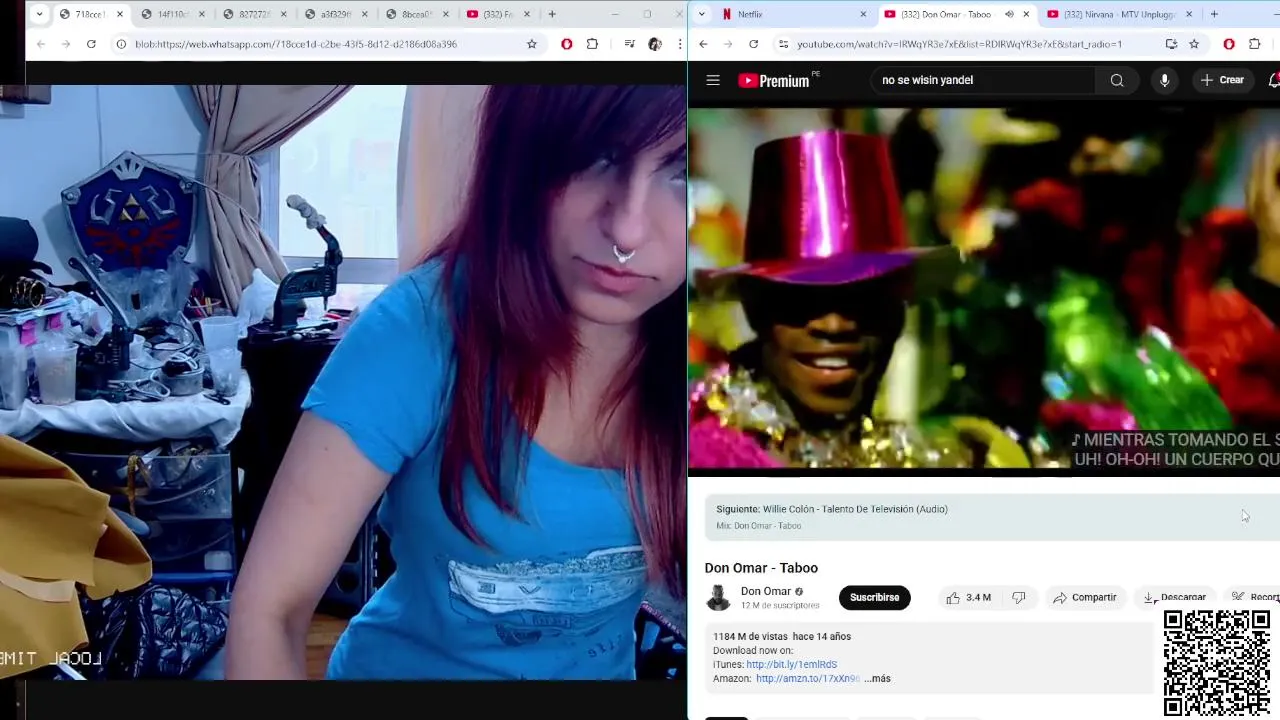This screenshot has width=1280, height=720.
Task: Open tab search dropdown in right browser window
Action: point(701,14)
